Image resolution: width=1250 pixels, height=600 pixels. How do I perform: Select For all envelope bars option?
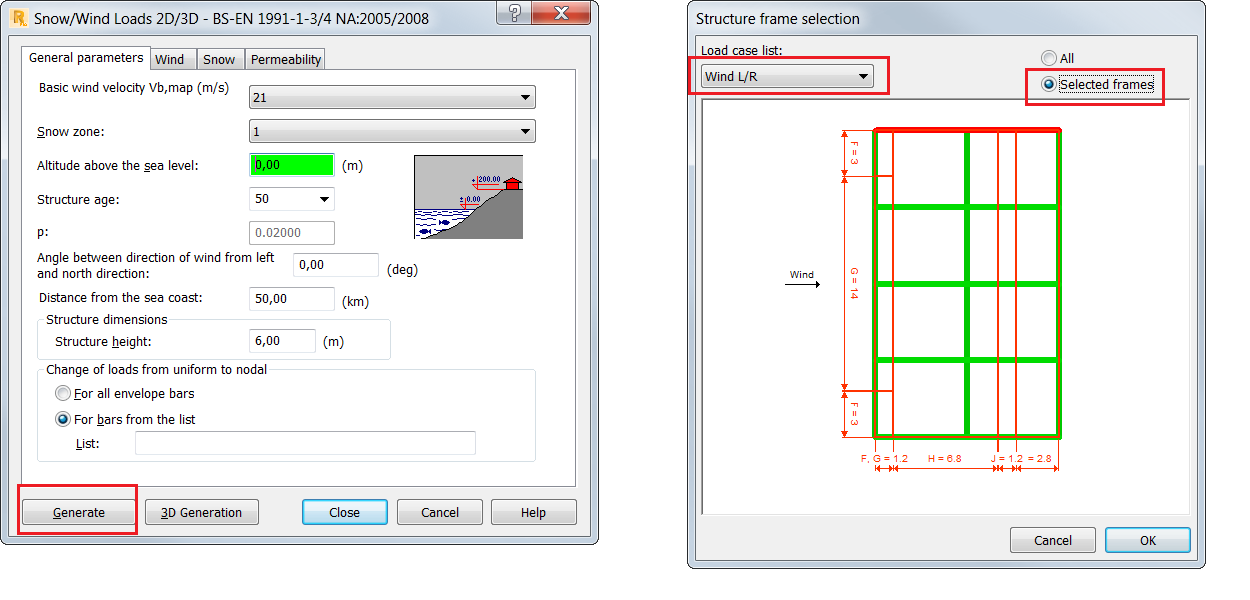pyautogui.click(x=62, y=392)
